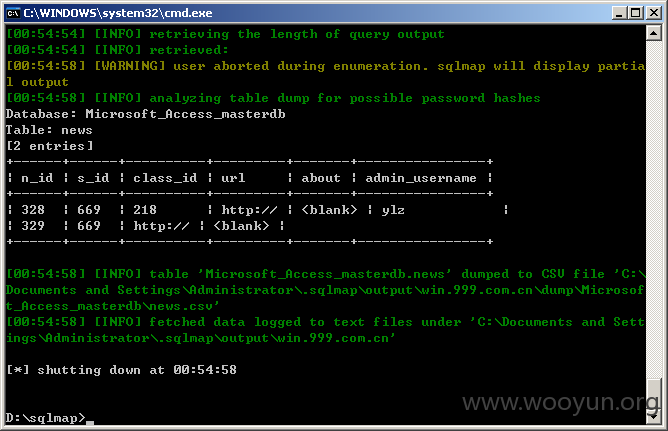Click the WARNING user aborted line

[325, 74]
